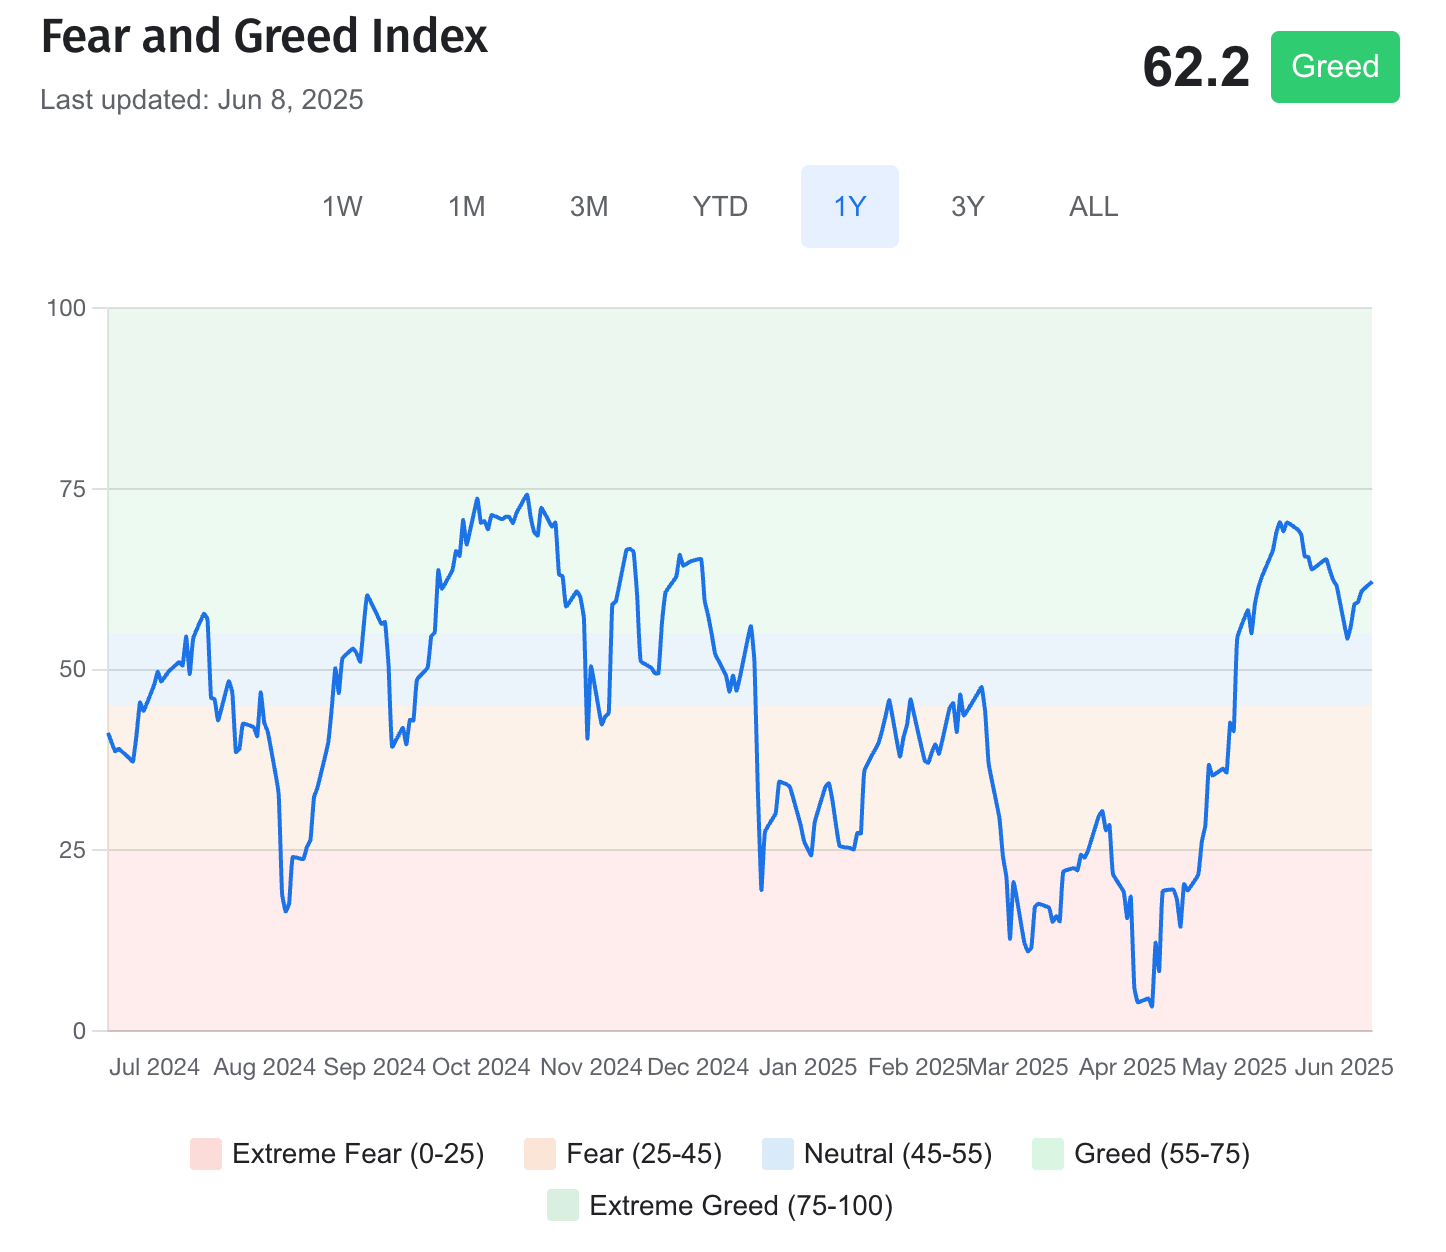Click the Extreme Greed legend swatch
This screenshot has height=1252, width=1446.
(562, 1205)
